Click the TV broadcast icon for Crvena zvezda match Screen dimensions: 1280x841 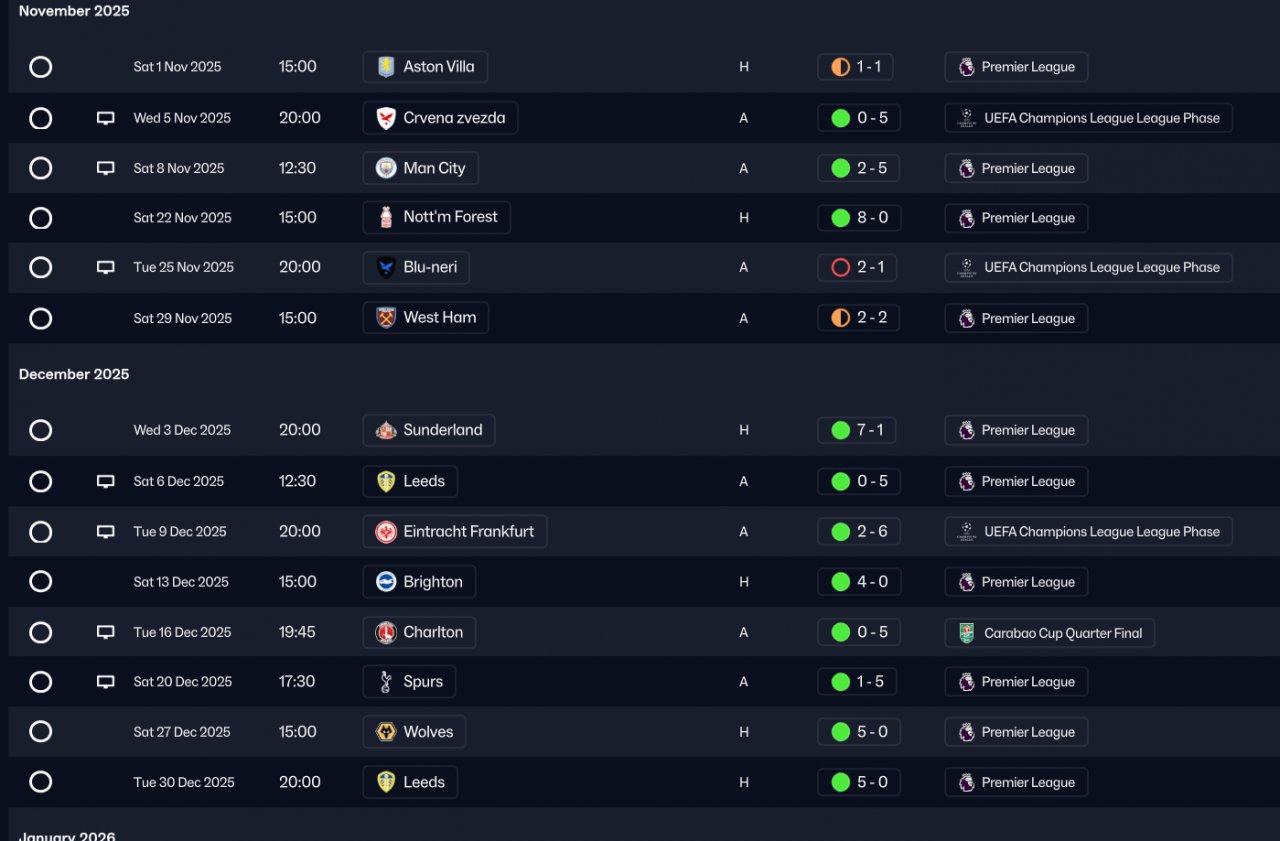point(105,118)
